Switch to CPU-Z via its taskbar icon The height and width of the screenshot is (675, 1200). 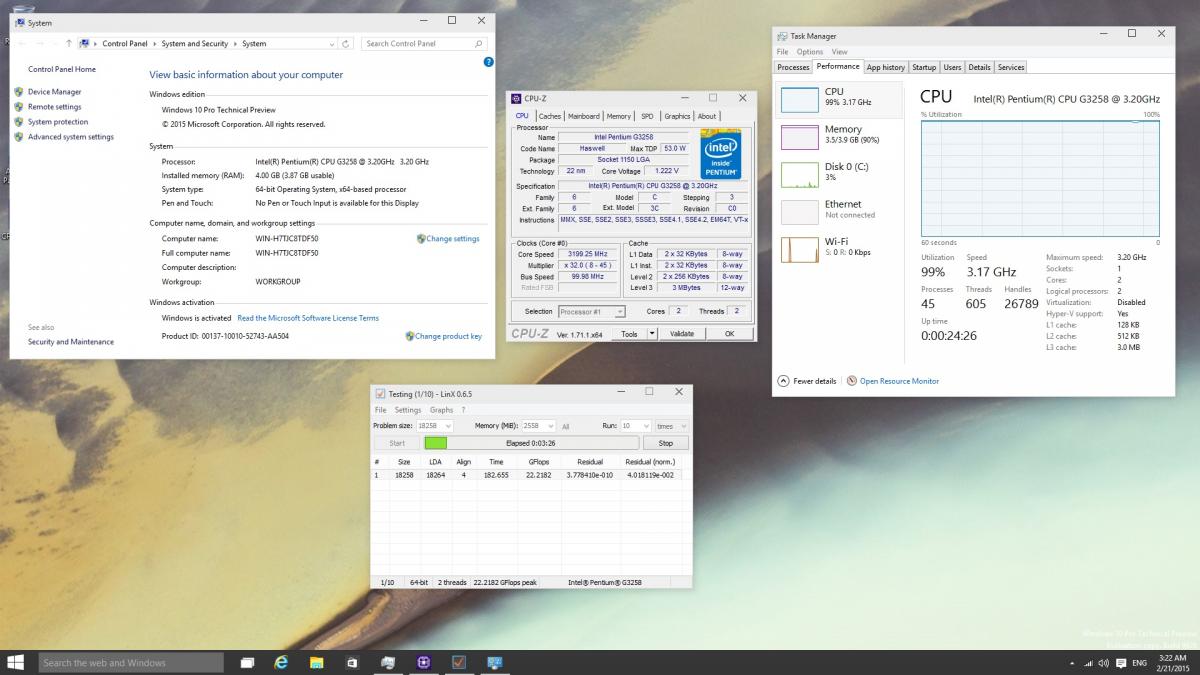point(424,662)
